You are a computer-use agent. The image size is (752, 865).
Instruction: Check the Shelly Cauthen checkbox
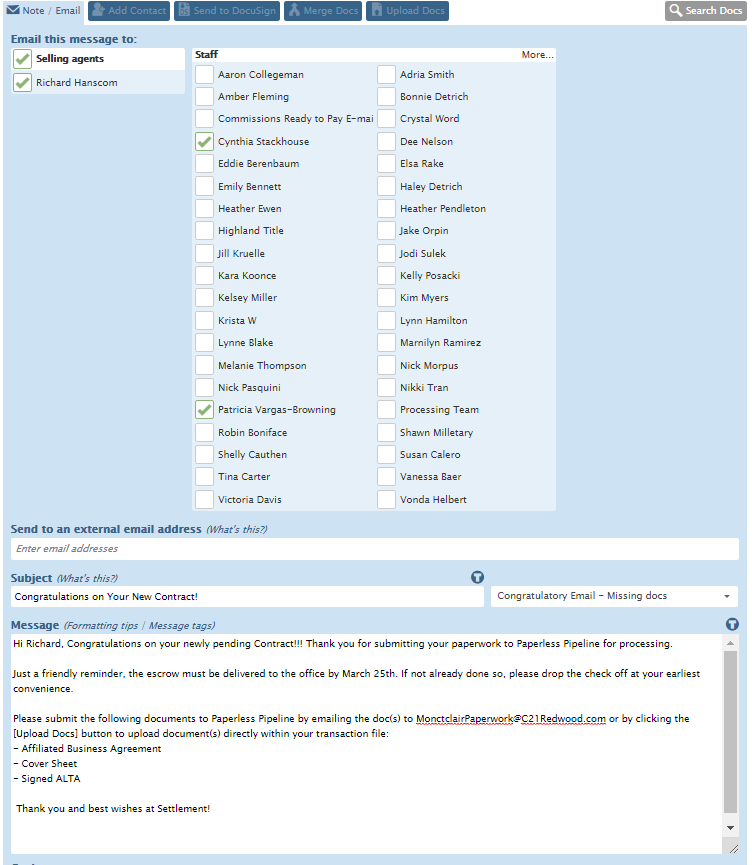[204, 455]
